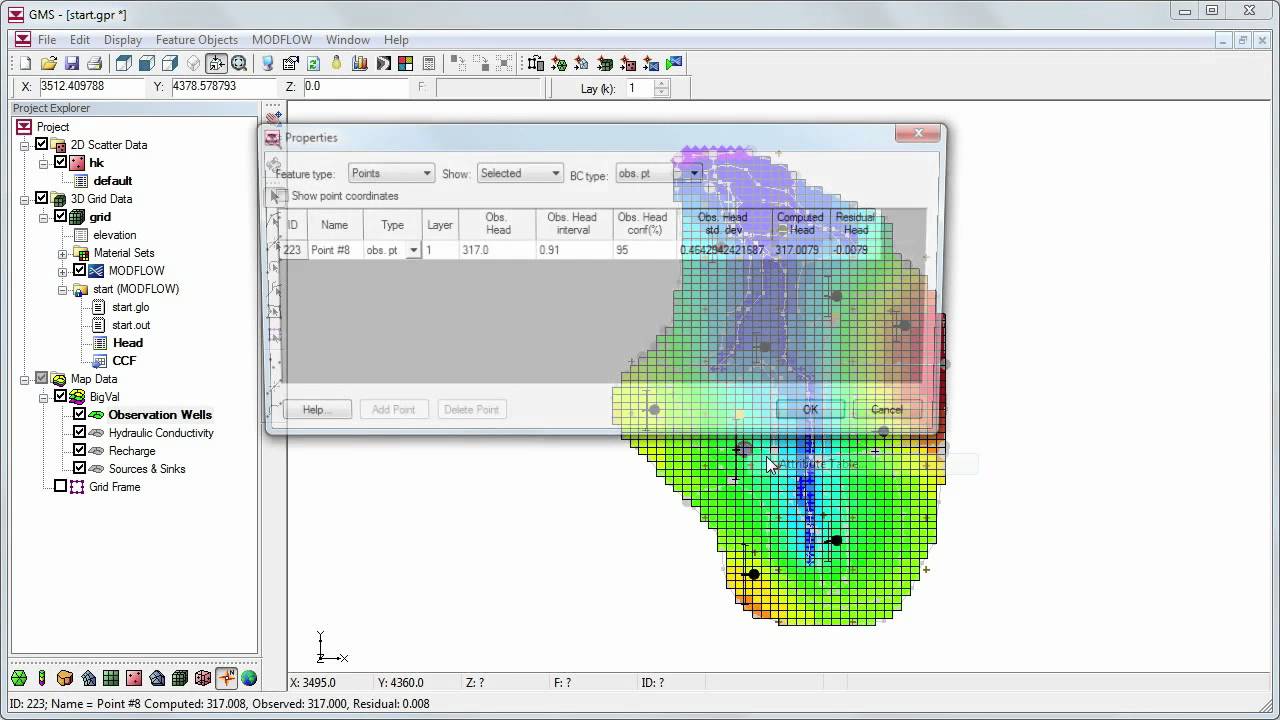Expand the Material Sets node

63,253
